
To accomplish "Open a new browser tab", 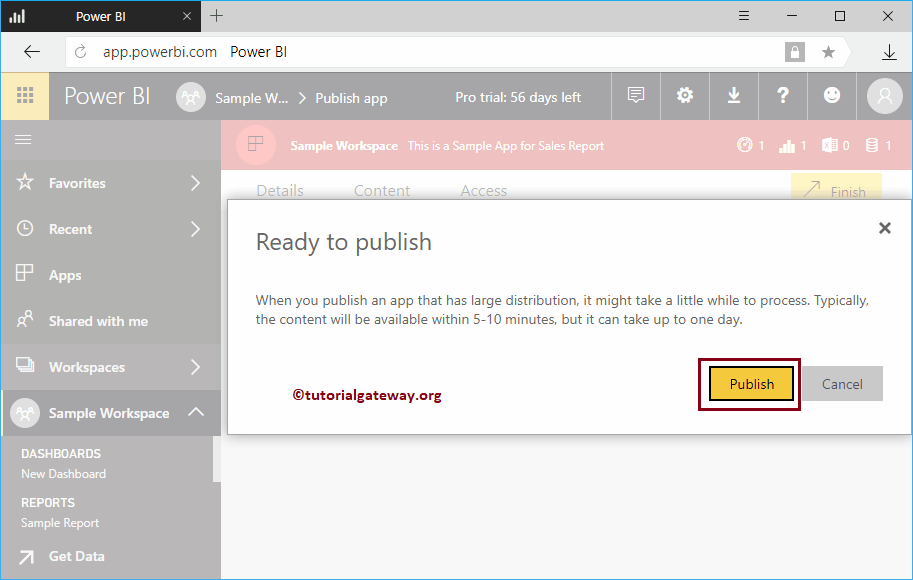I will [216, 16].
